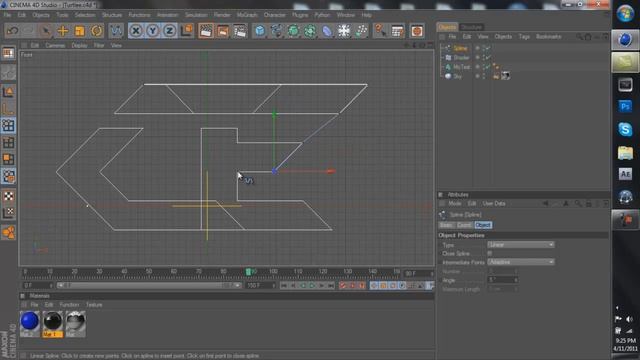Open the HyperNURBS generators icon
The image size is (640, 360).
[x=293, y=31]
